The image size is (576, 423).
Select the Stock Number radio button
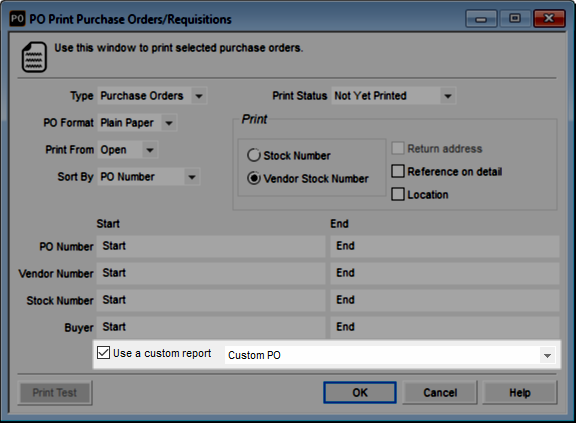click(254, 155)
